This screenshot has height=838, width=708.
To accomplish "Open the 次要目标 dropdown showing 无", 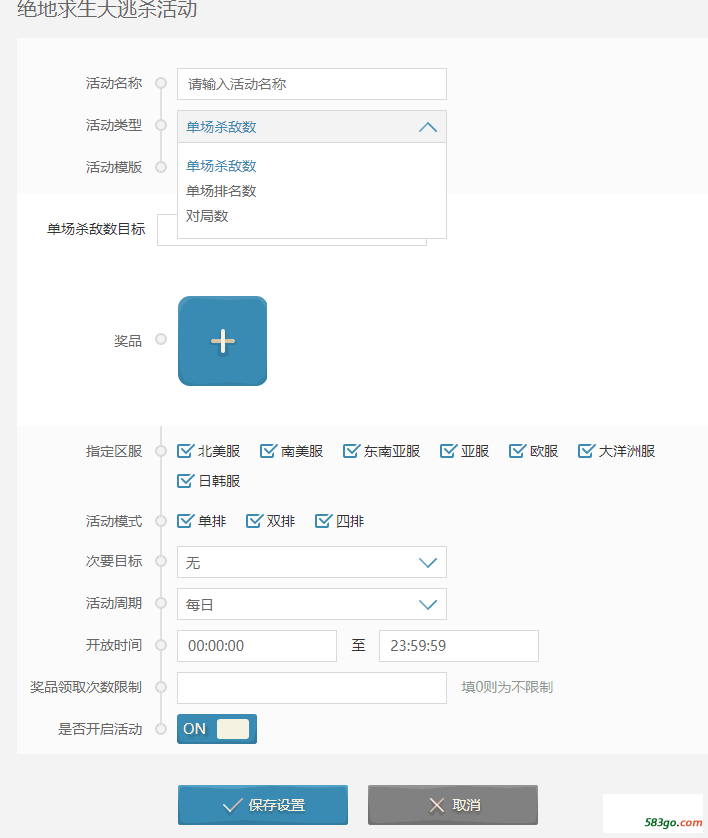I will (x=312, y=562).
